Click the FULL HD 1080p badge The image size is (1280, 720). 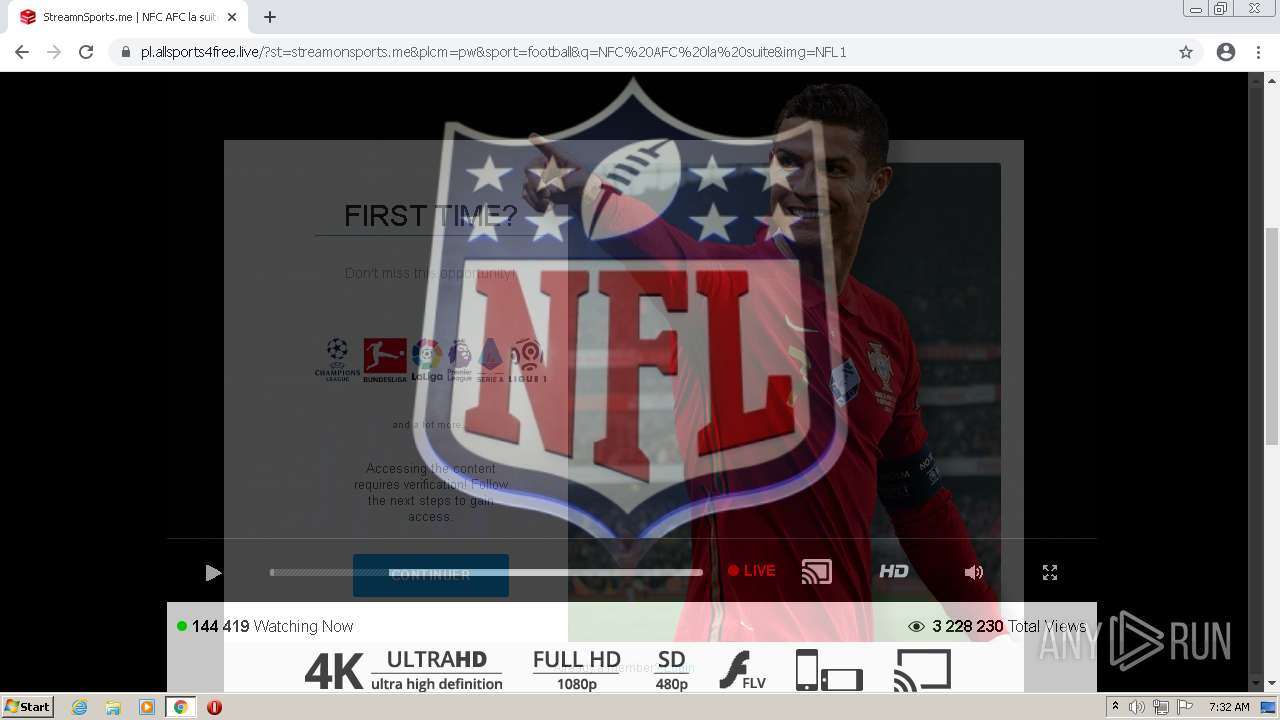coord(577,671)
